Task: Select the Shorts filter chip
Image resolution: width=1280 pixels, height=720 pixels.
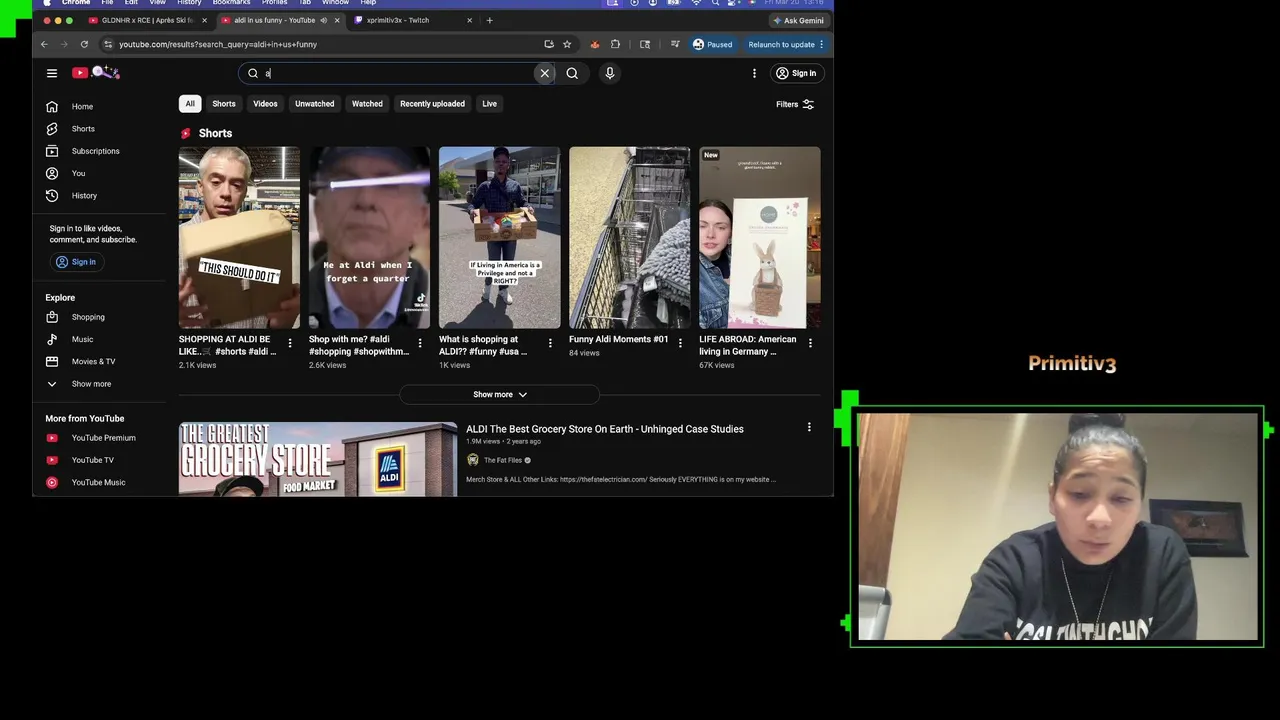Action: tap(224, 104)
